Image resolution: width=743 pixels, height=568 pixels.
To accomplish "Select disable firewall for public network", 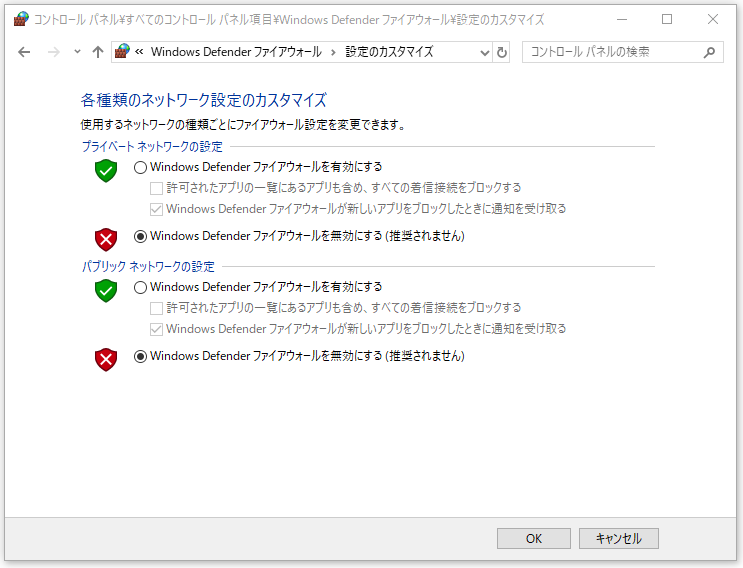I will [140, 356].
